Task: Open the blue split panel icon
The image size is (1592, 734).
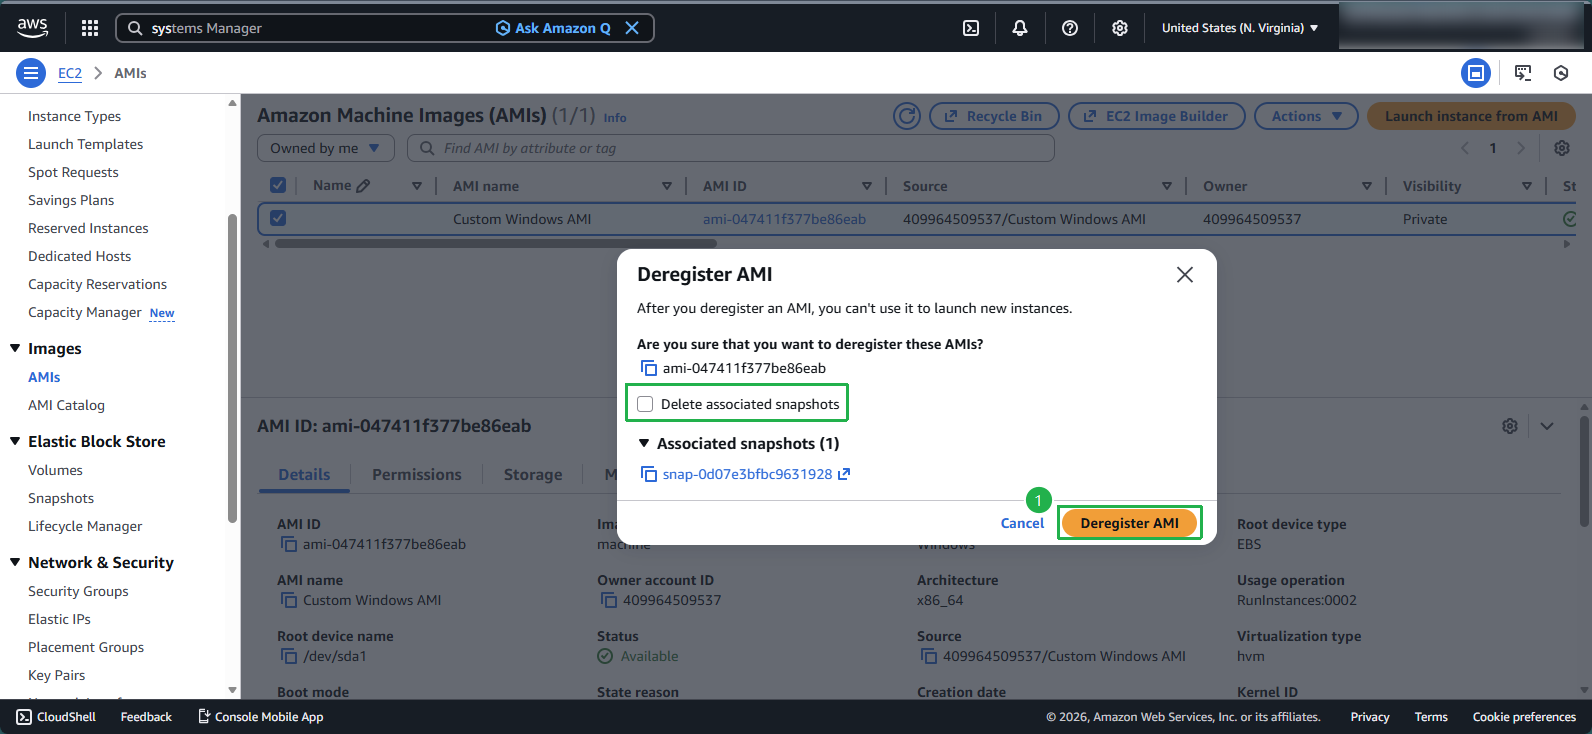Action: point(1476,73)
